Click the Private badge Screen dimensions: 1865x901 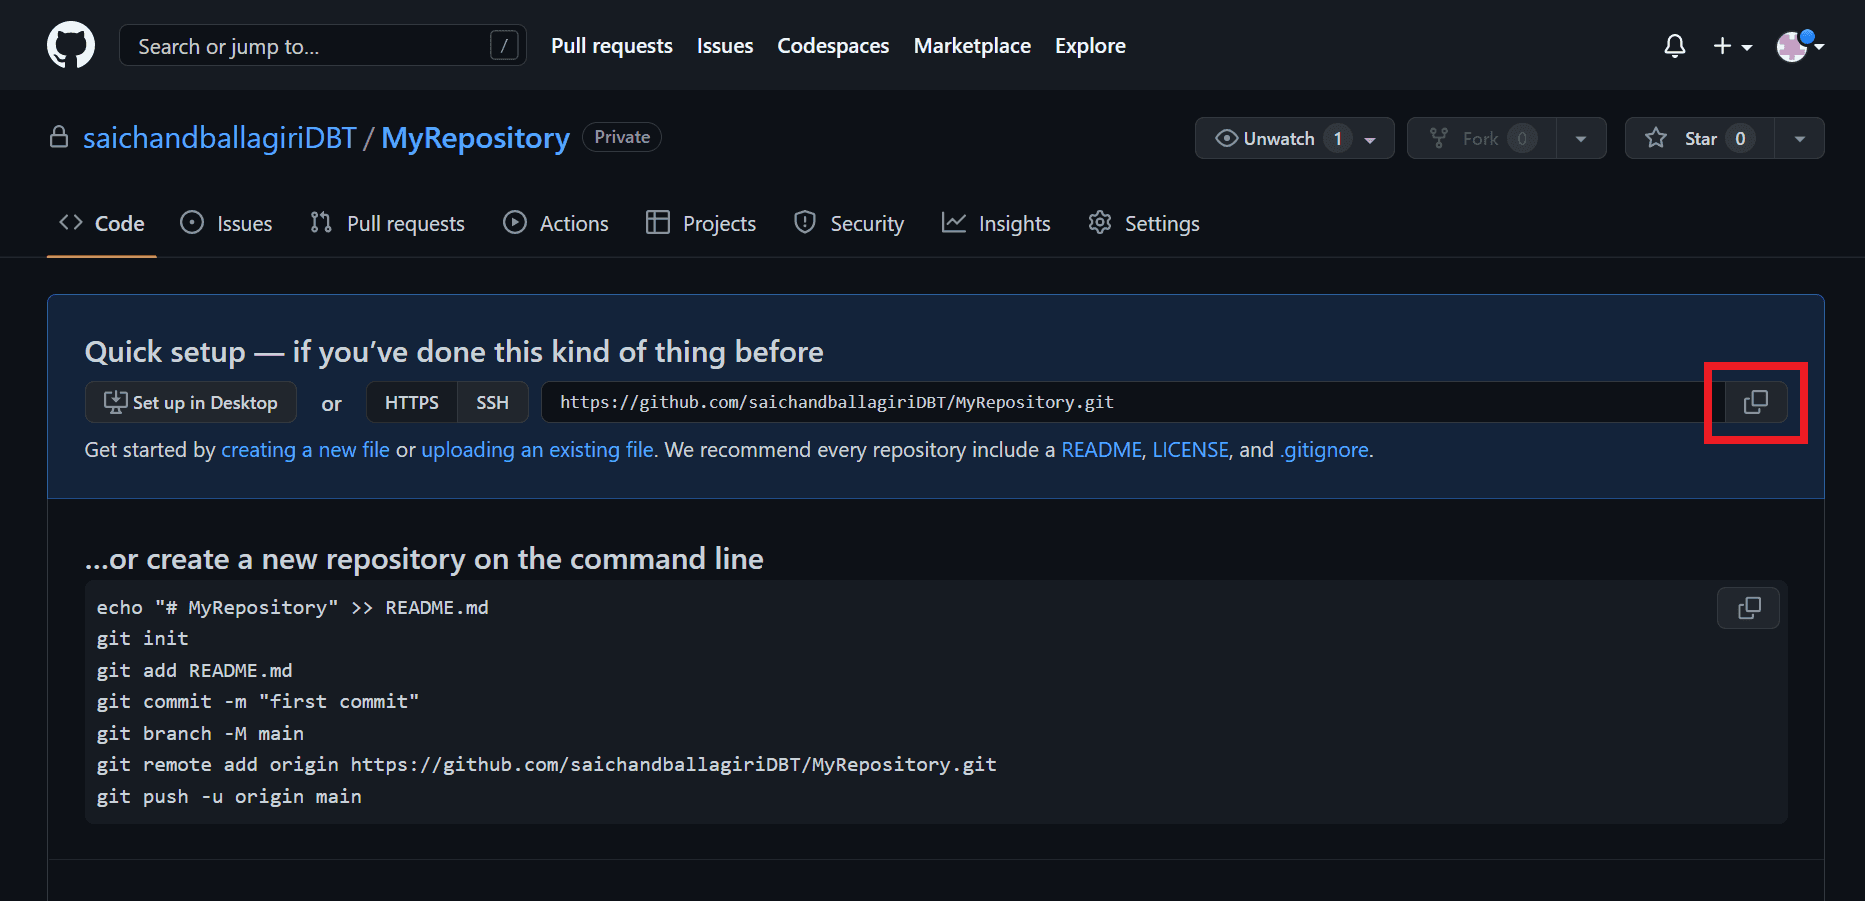pos(622,137)
